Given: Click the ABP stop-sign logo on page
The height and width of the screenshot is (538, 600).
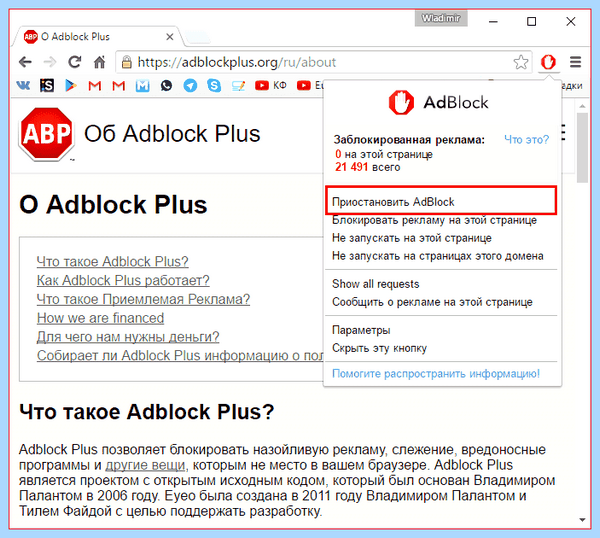Looking at the screenshot, I should pos(46,134).
